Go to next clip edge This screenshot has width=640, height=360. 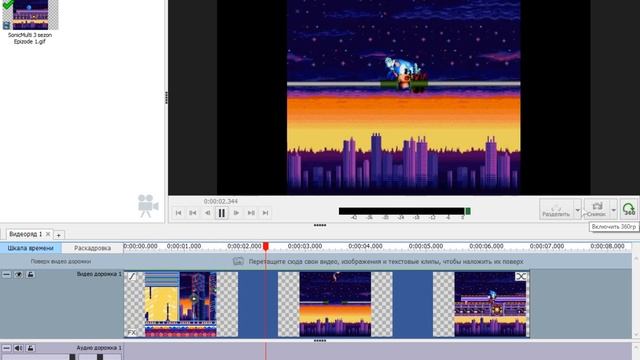(251, 213)
